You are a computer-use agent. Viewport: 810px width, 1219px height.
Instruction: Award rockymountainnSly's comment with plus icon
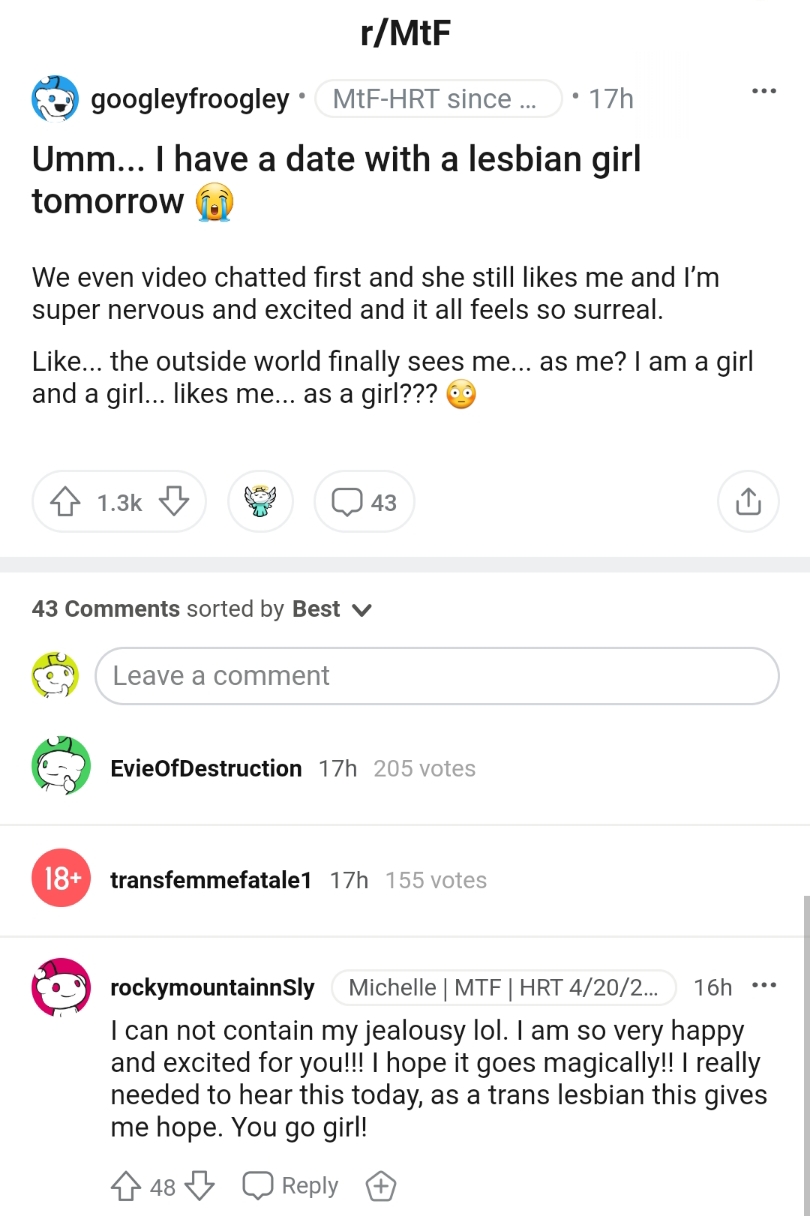(381, 1186)
